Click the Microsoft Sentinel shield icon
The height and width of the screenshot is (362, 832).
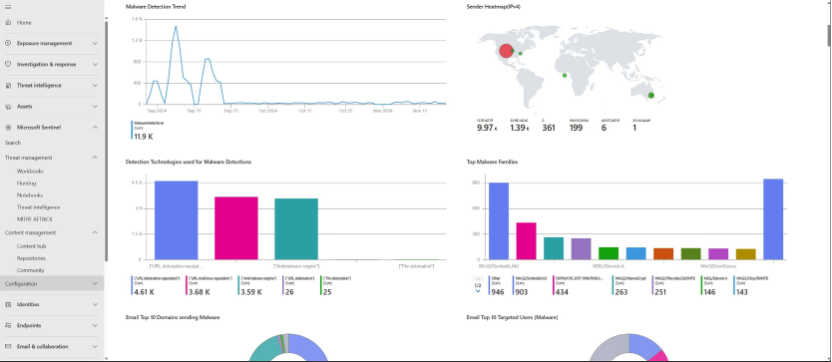(x=8, y=127)
